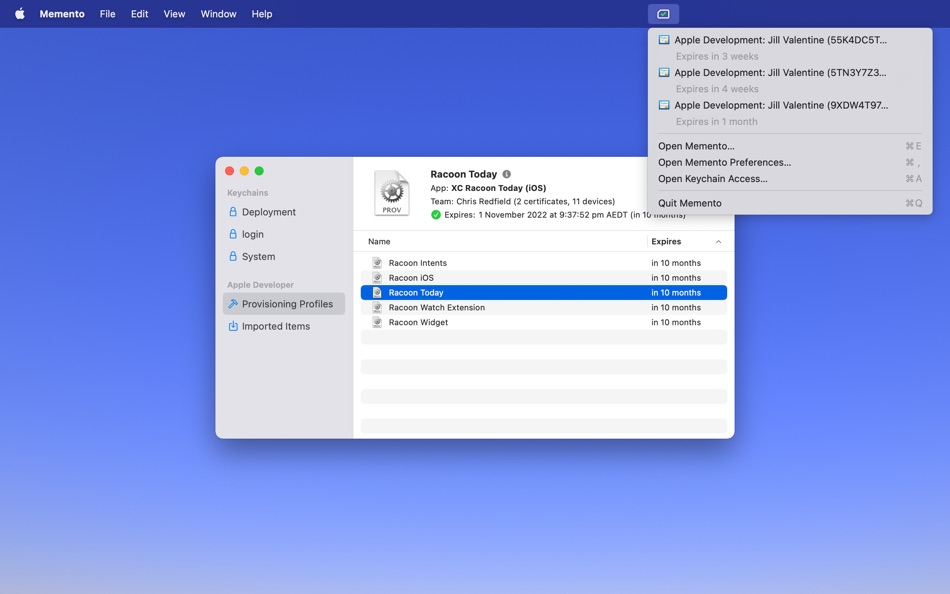Click Racoon Intents' 'in 10 months' expiry cell
The width and height of the screenshot is (950, 594).
tap(676, 262)
